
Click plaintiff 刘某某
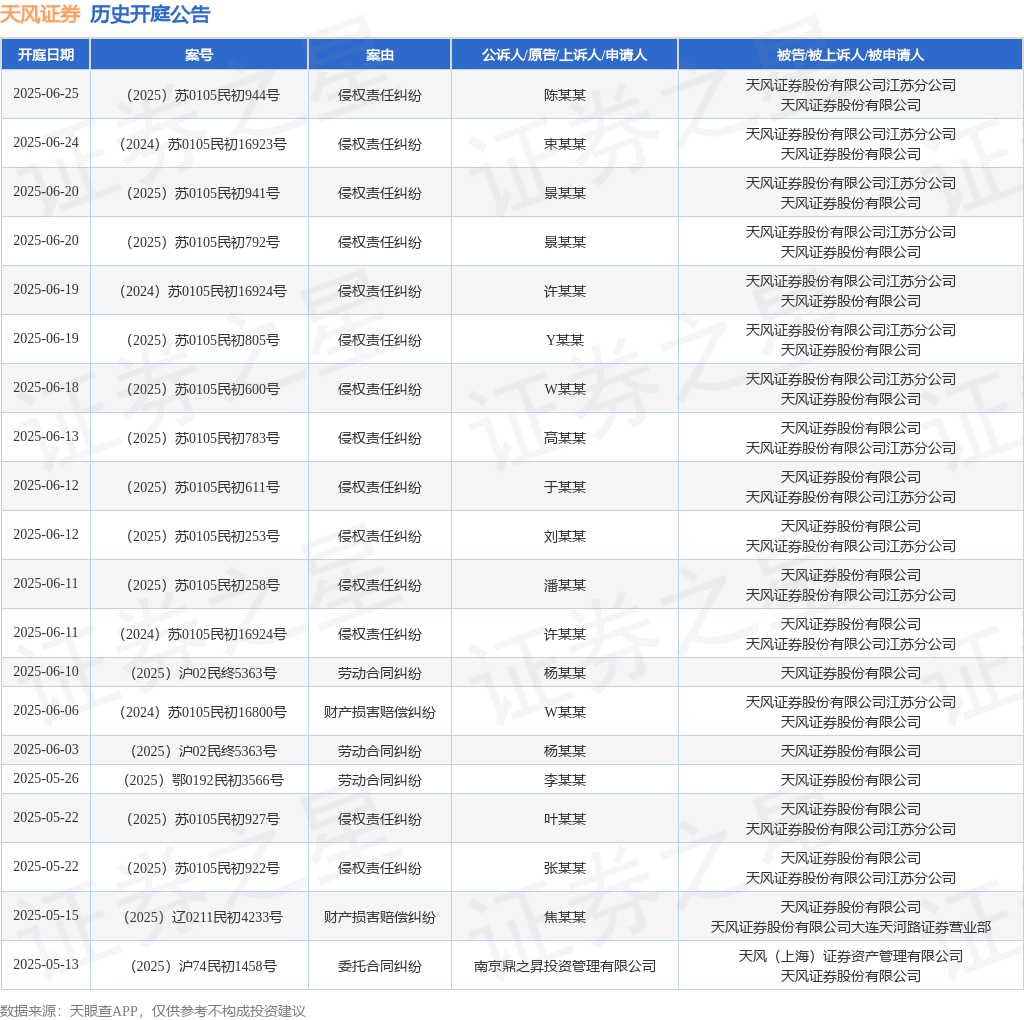pyautogui.click(x=565, y=536)
